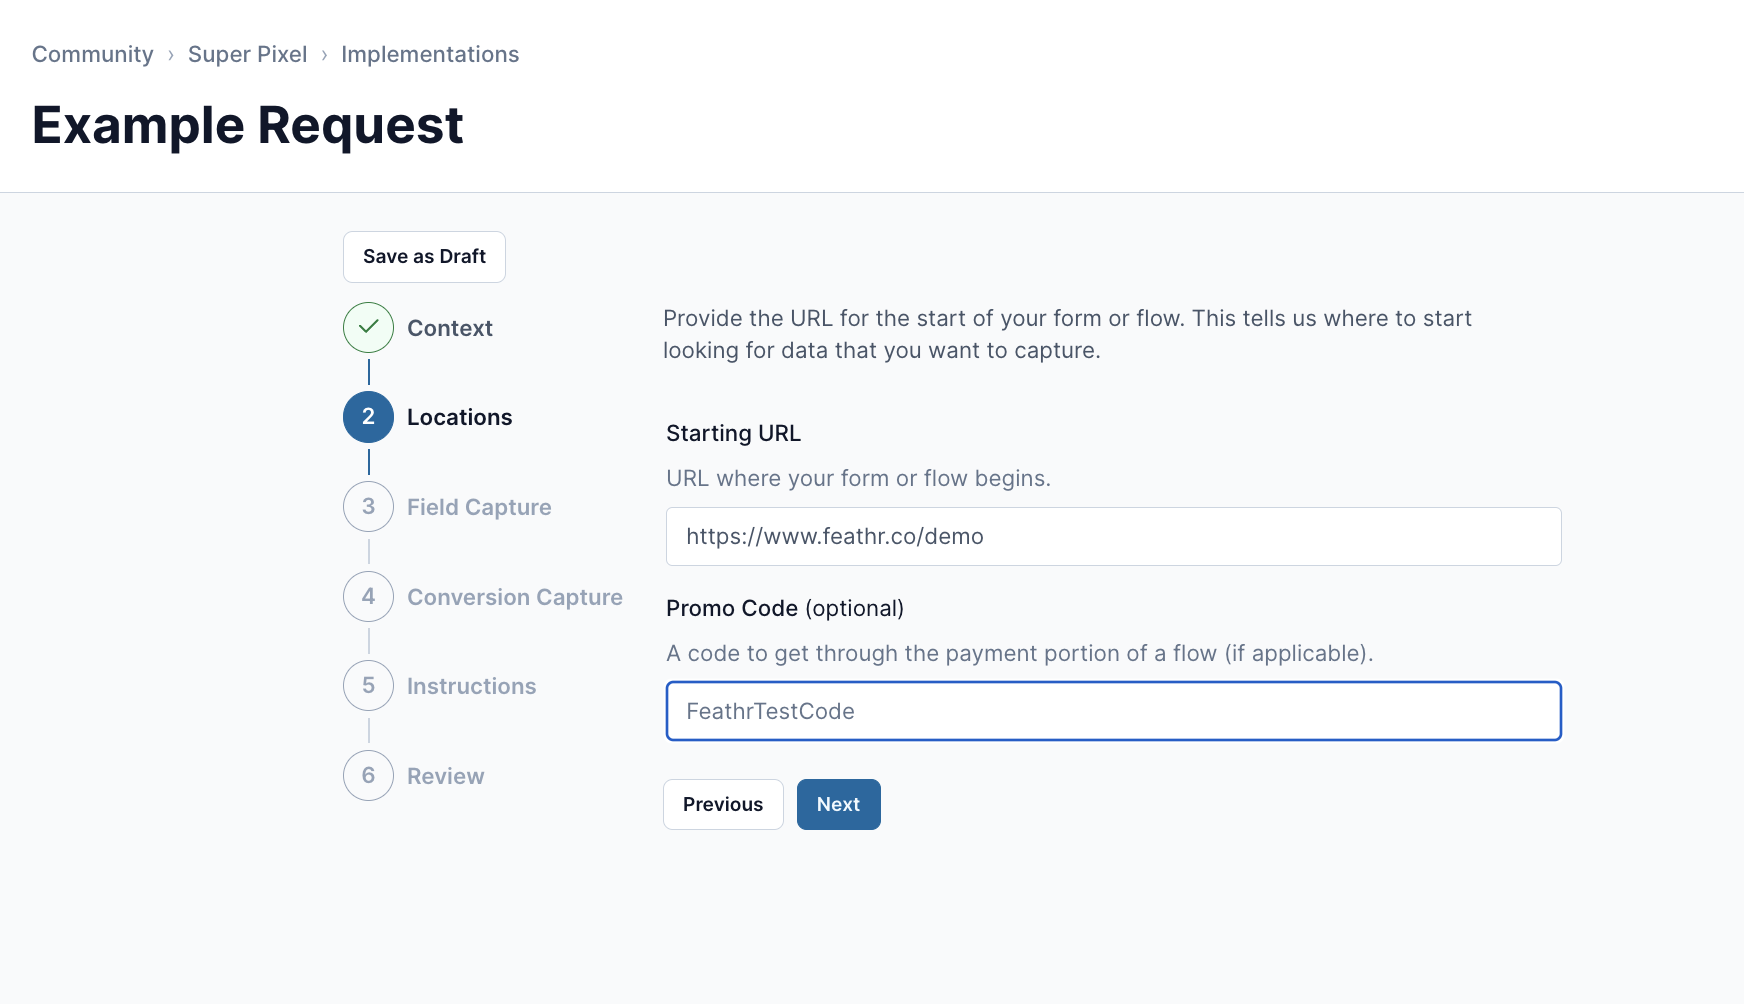Click the step 3 circle icon
The height and width of the screenshot is (1004, 1744).
pyautogui.click(x=368, y=507)
